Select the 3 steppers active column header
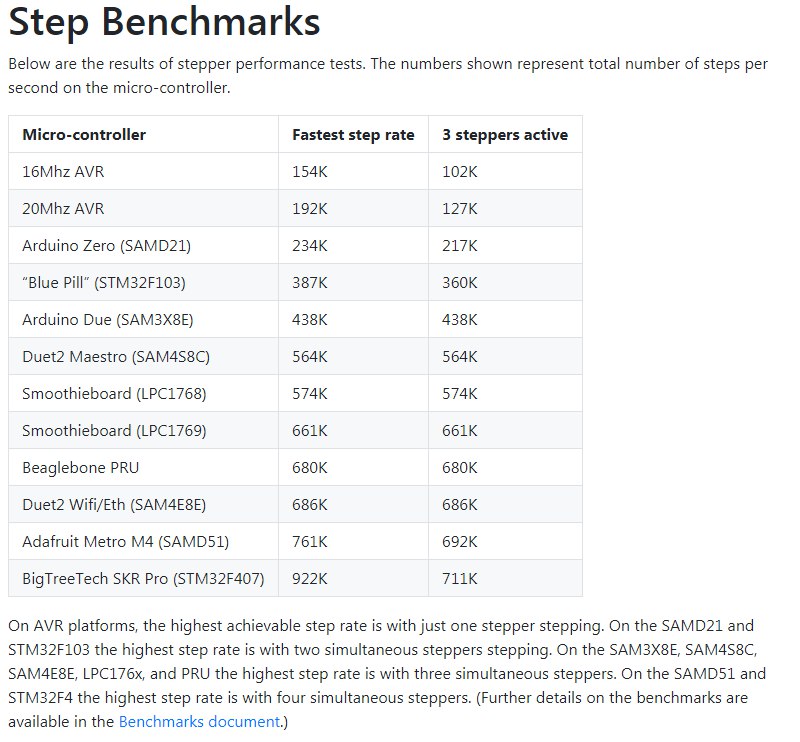 click(505, 135)
